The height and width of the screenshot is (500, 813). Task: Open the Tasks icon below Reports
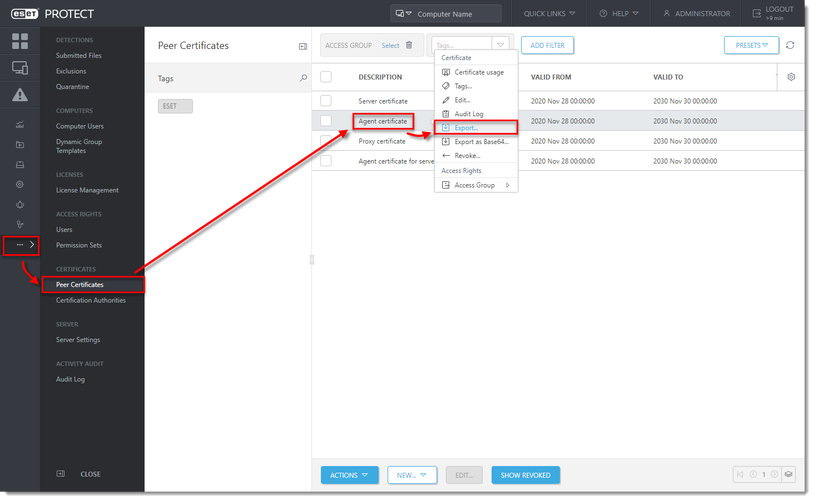point(20,145)
